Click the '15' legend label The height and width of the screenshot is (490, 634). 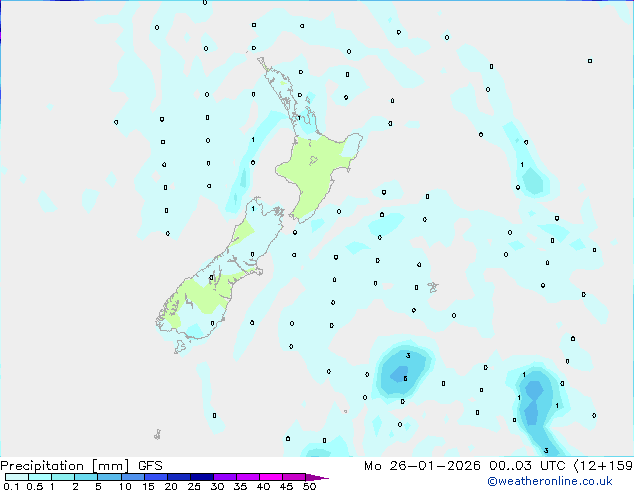[x=148, y=486]
